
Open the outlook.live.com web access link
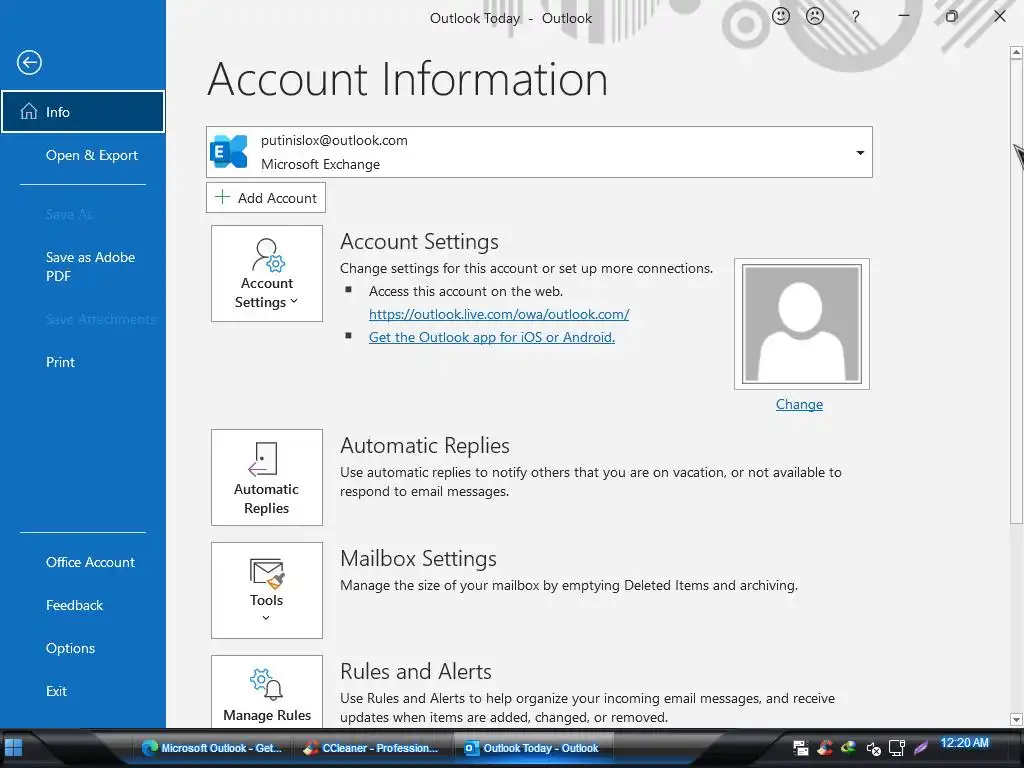[499, 314]
